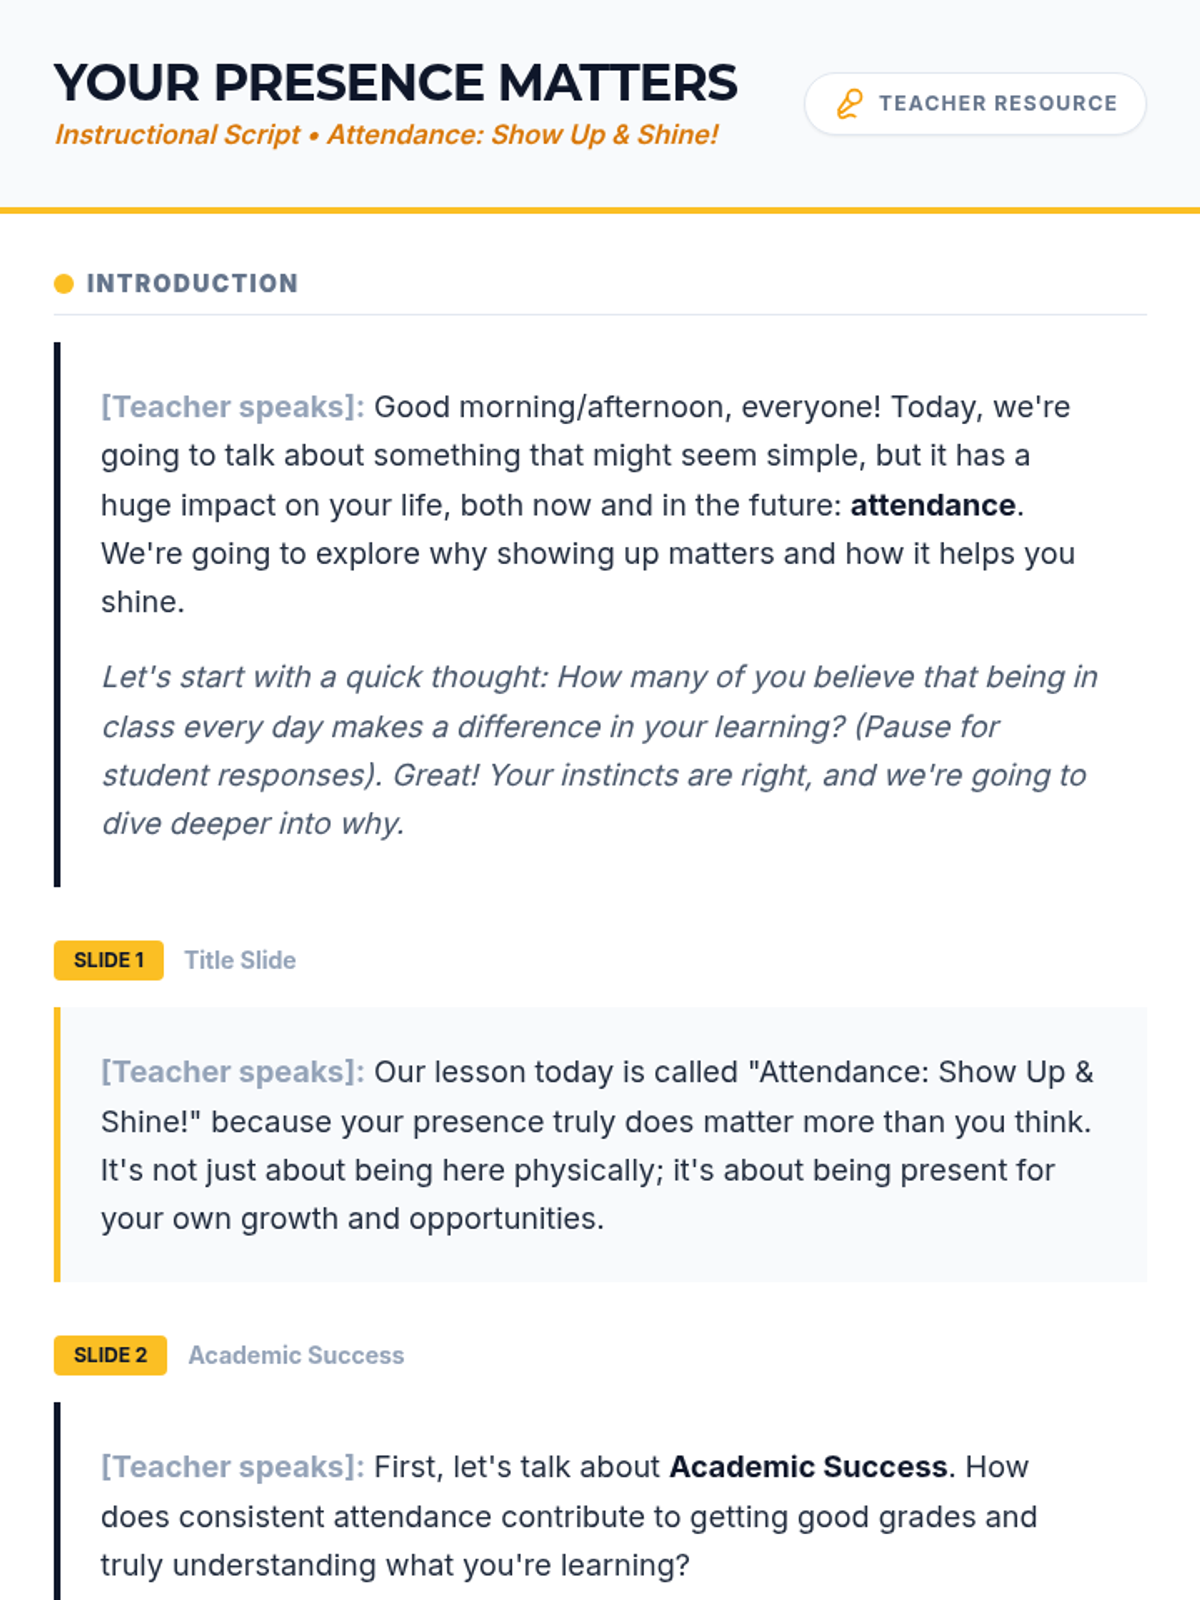Image resolution: width=1200 pixels, height=1600 pixels.
Task: Click the first Teacher speaks label
Action: (x=232, y=407)
